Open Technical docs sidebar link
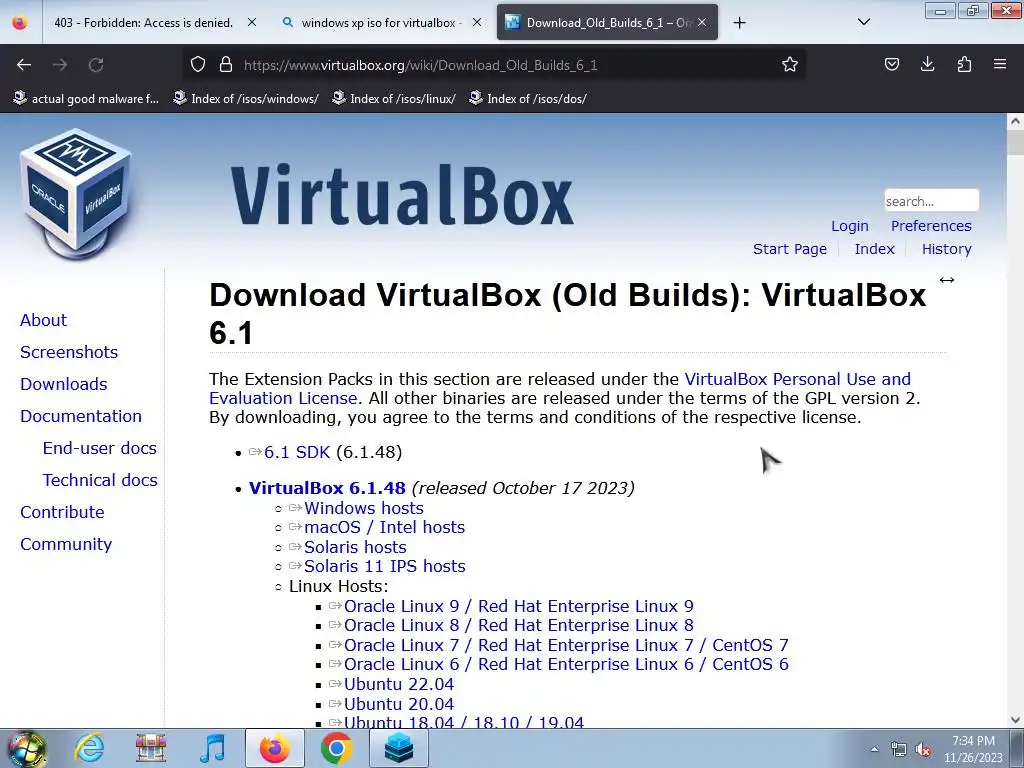1024x768 pixels. point(100,480)
